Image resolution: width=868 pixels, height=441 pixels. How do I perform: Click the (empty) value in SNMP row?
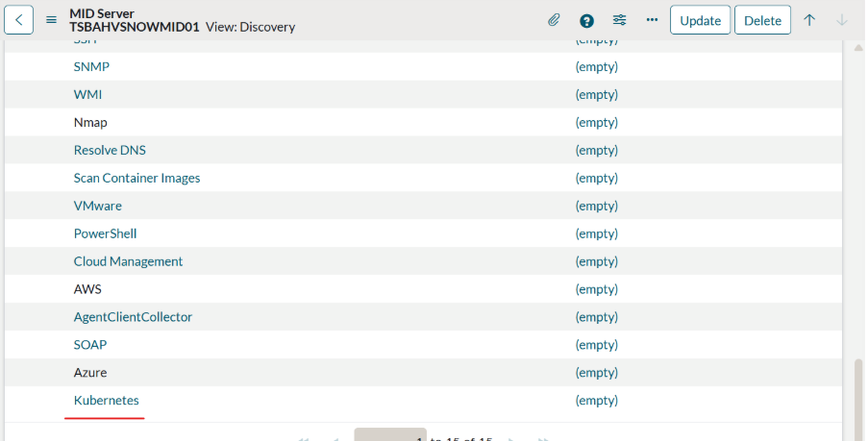point(596,67)
